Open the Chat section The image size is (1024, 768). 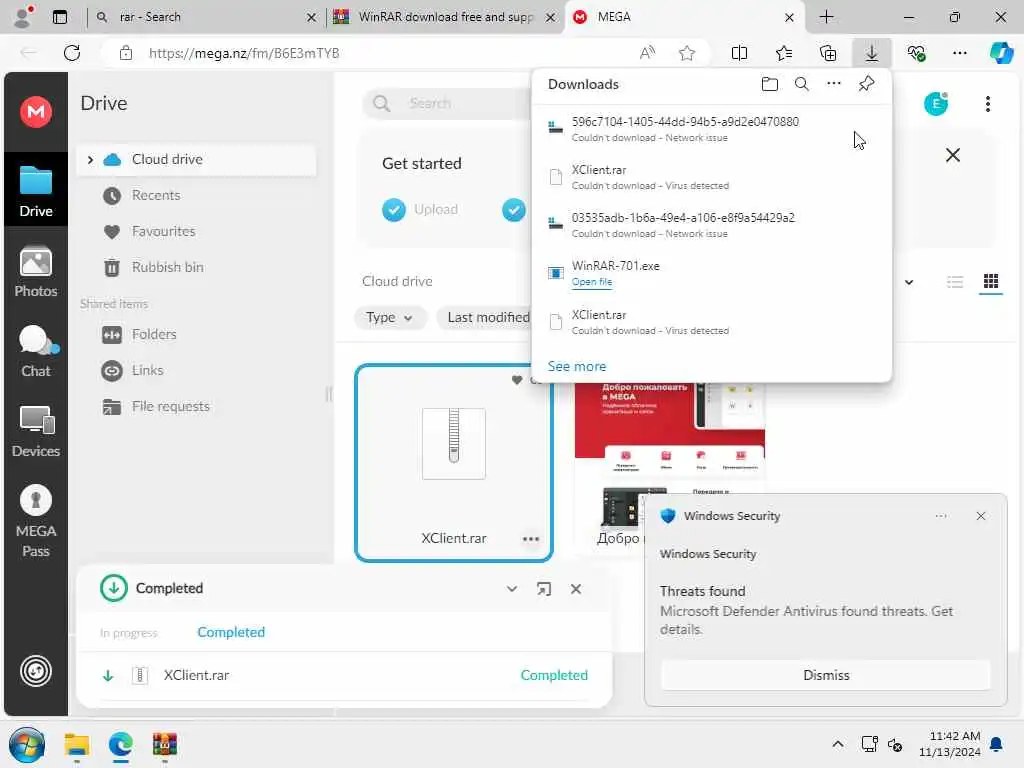tap(36, 351)
